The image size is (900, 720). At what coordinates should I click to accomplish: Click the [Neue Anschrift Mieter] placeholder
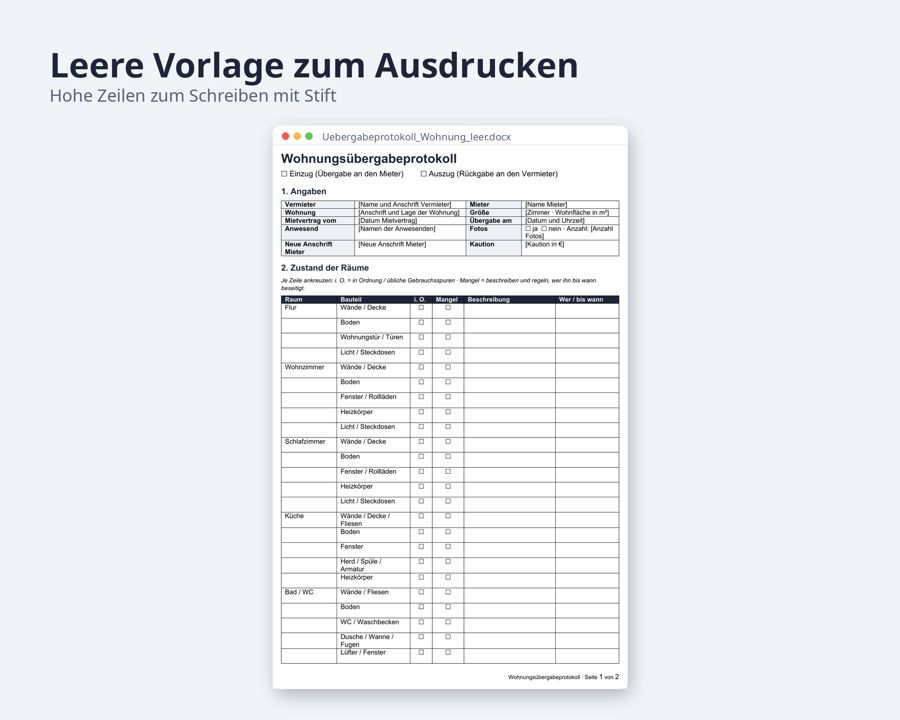(392, 244)
